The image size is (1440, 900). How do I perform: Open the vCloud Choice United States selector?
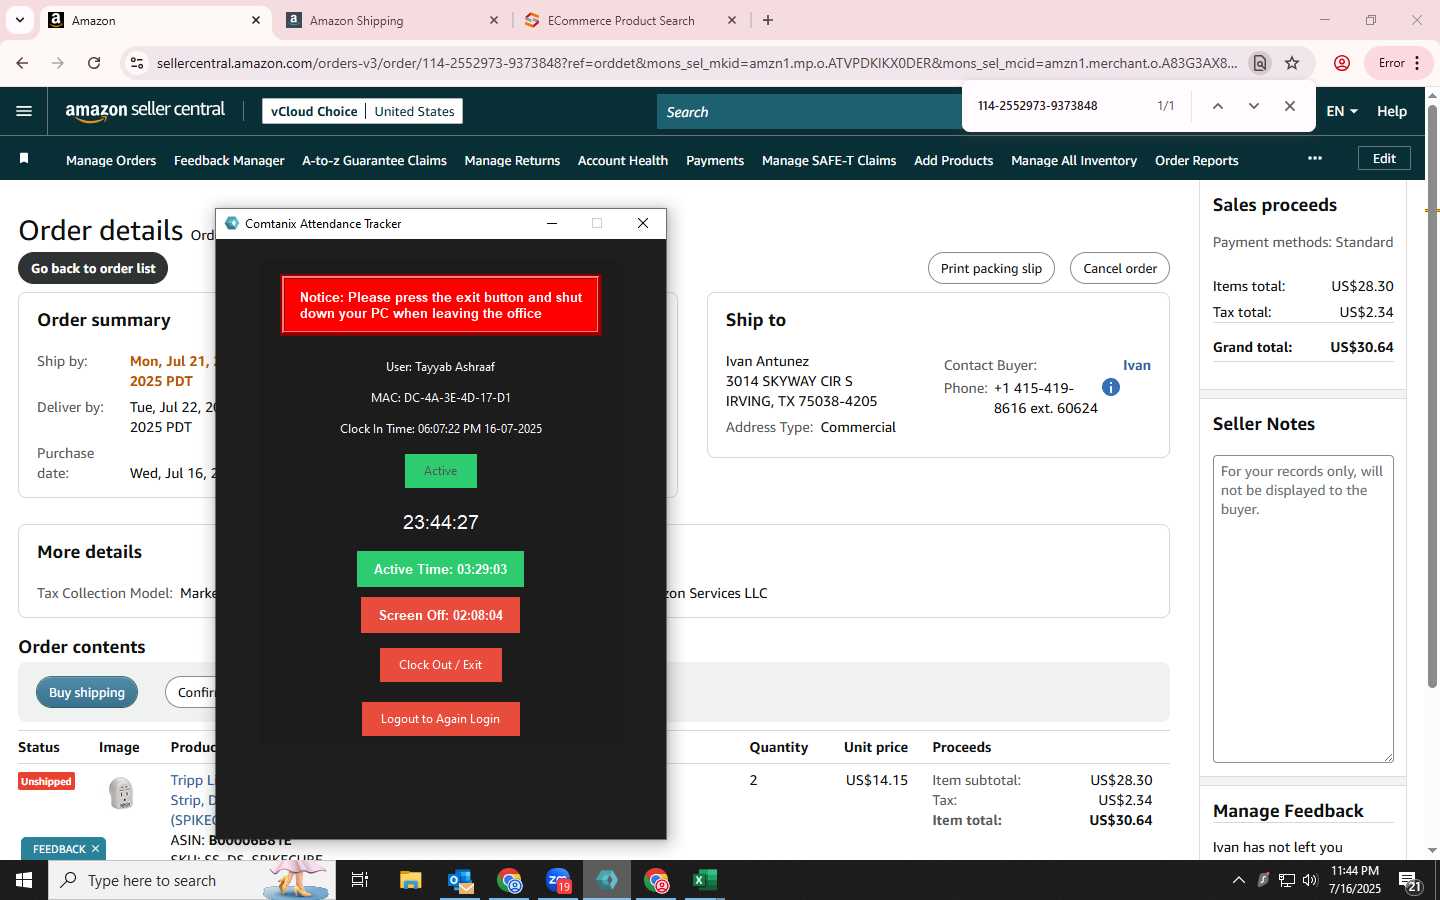click(362, 111)
